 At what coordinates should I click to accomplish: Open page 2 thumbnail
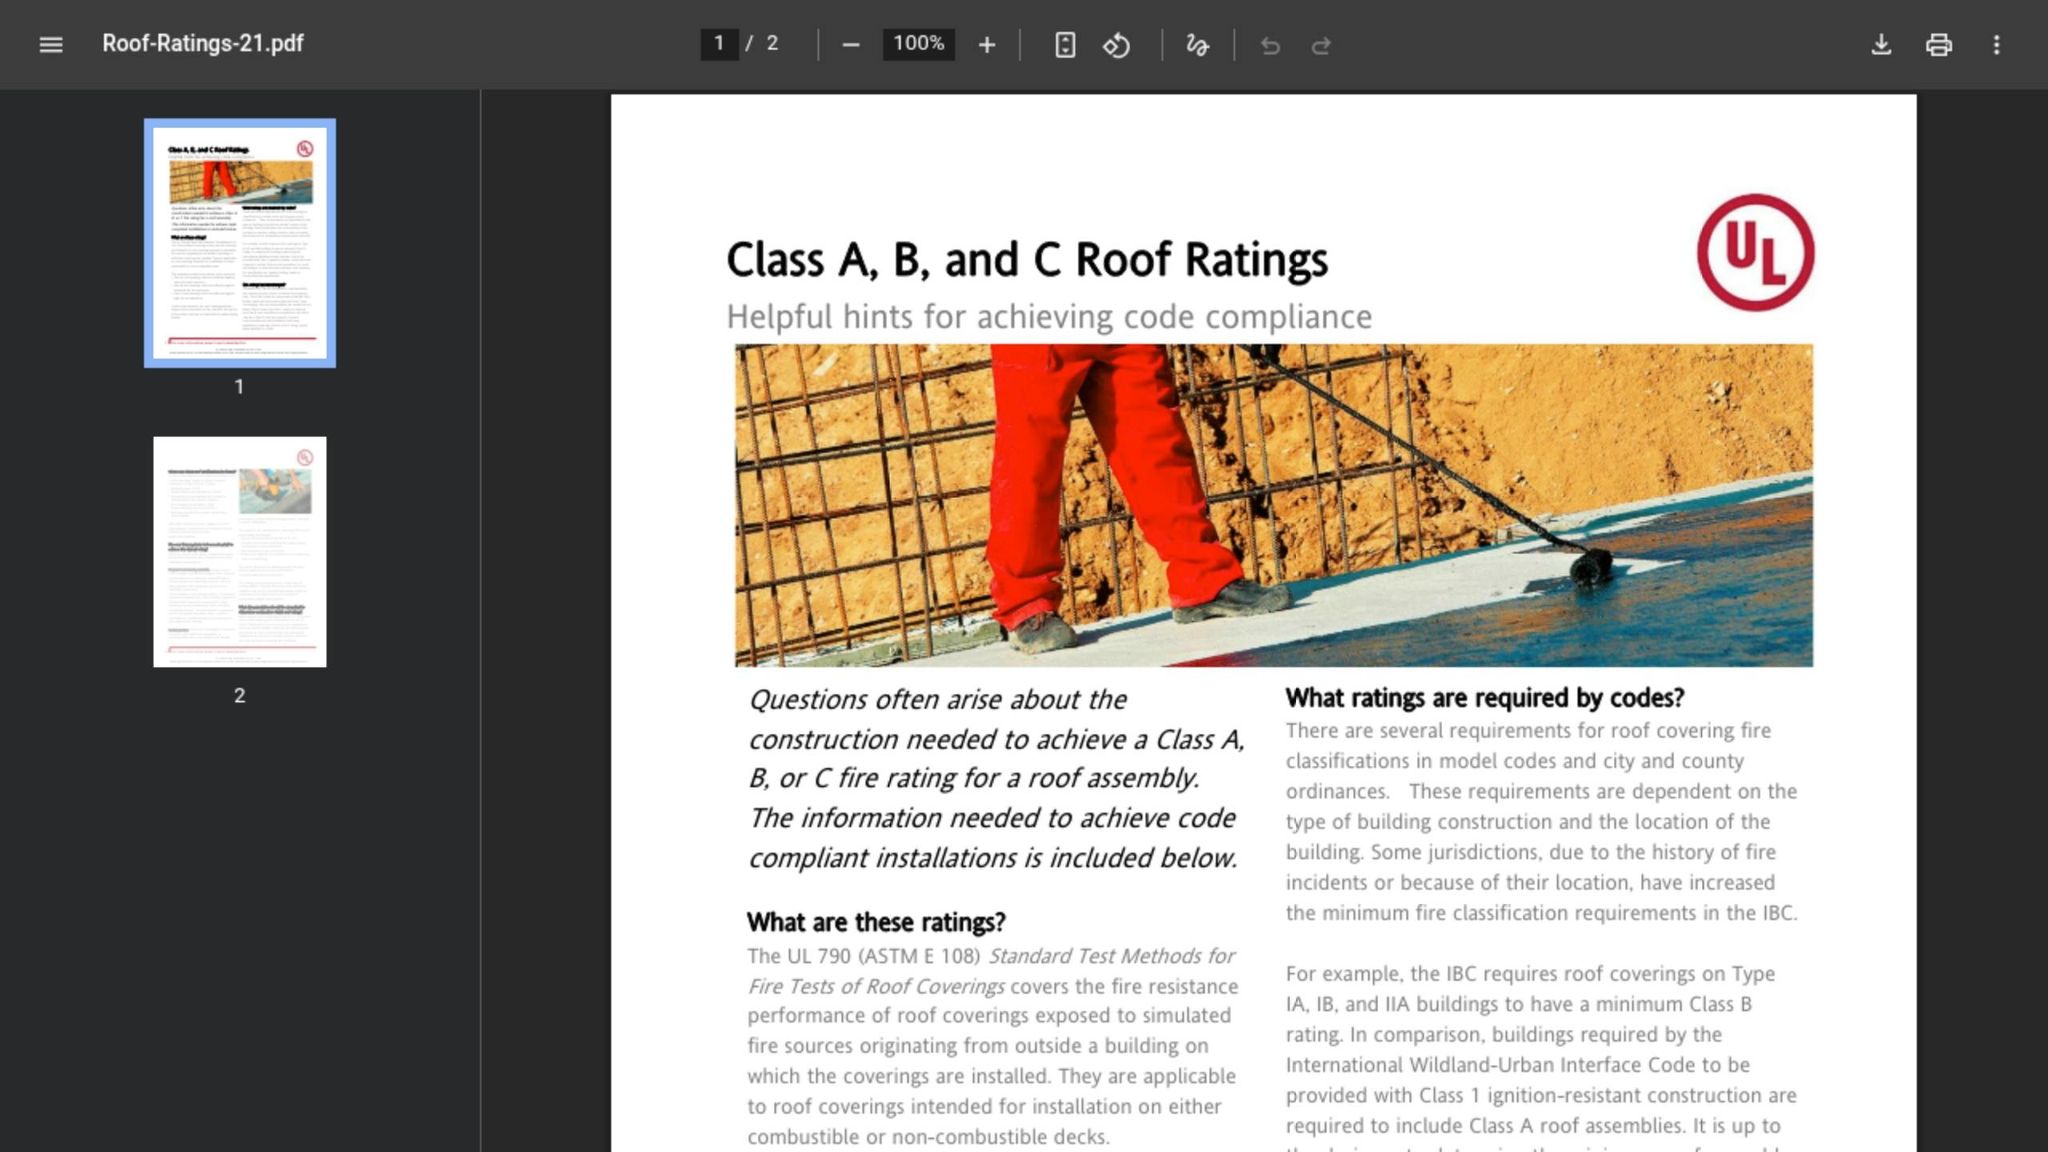tap(240, 552)
